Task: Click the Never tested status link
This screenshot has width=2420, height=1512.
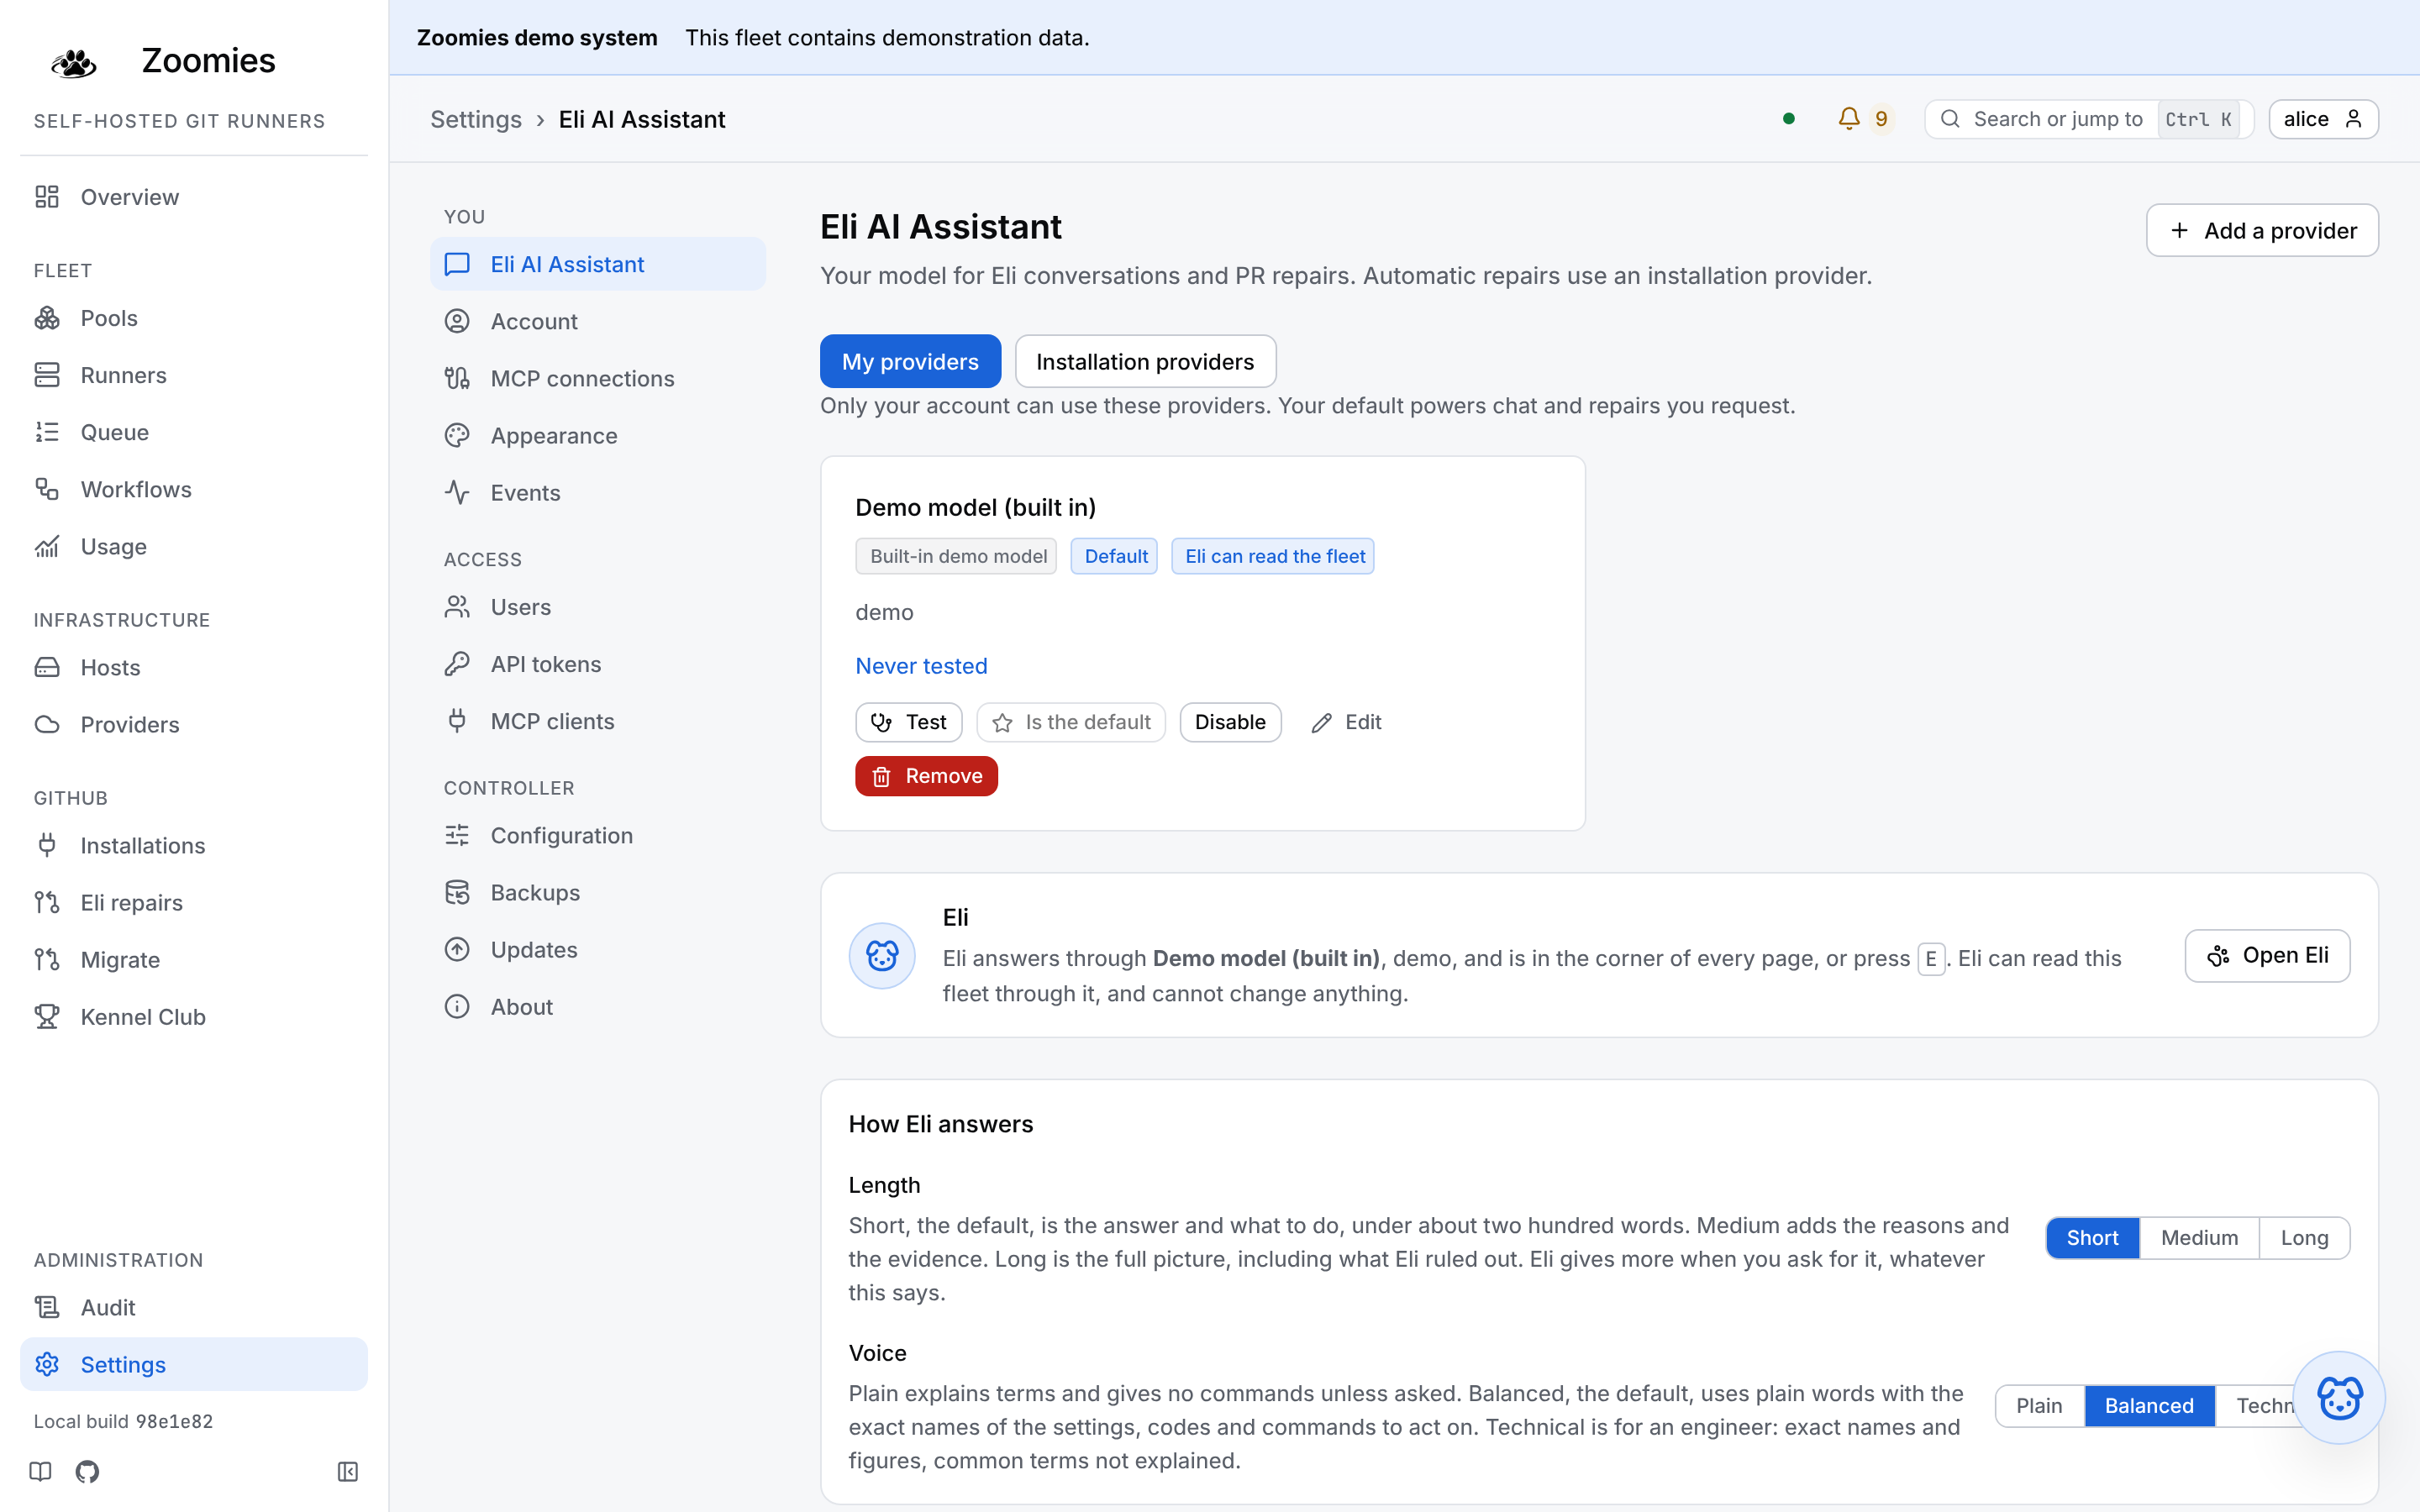Action: pos(921,666)
